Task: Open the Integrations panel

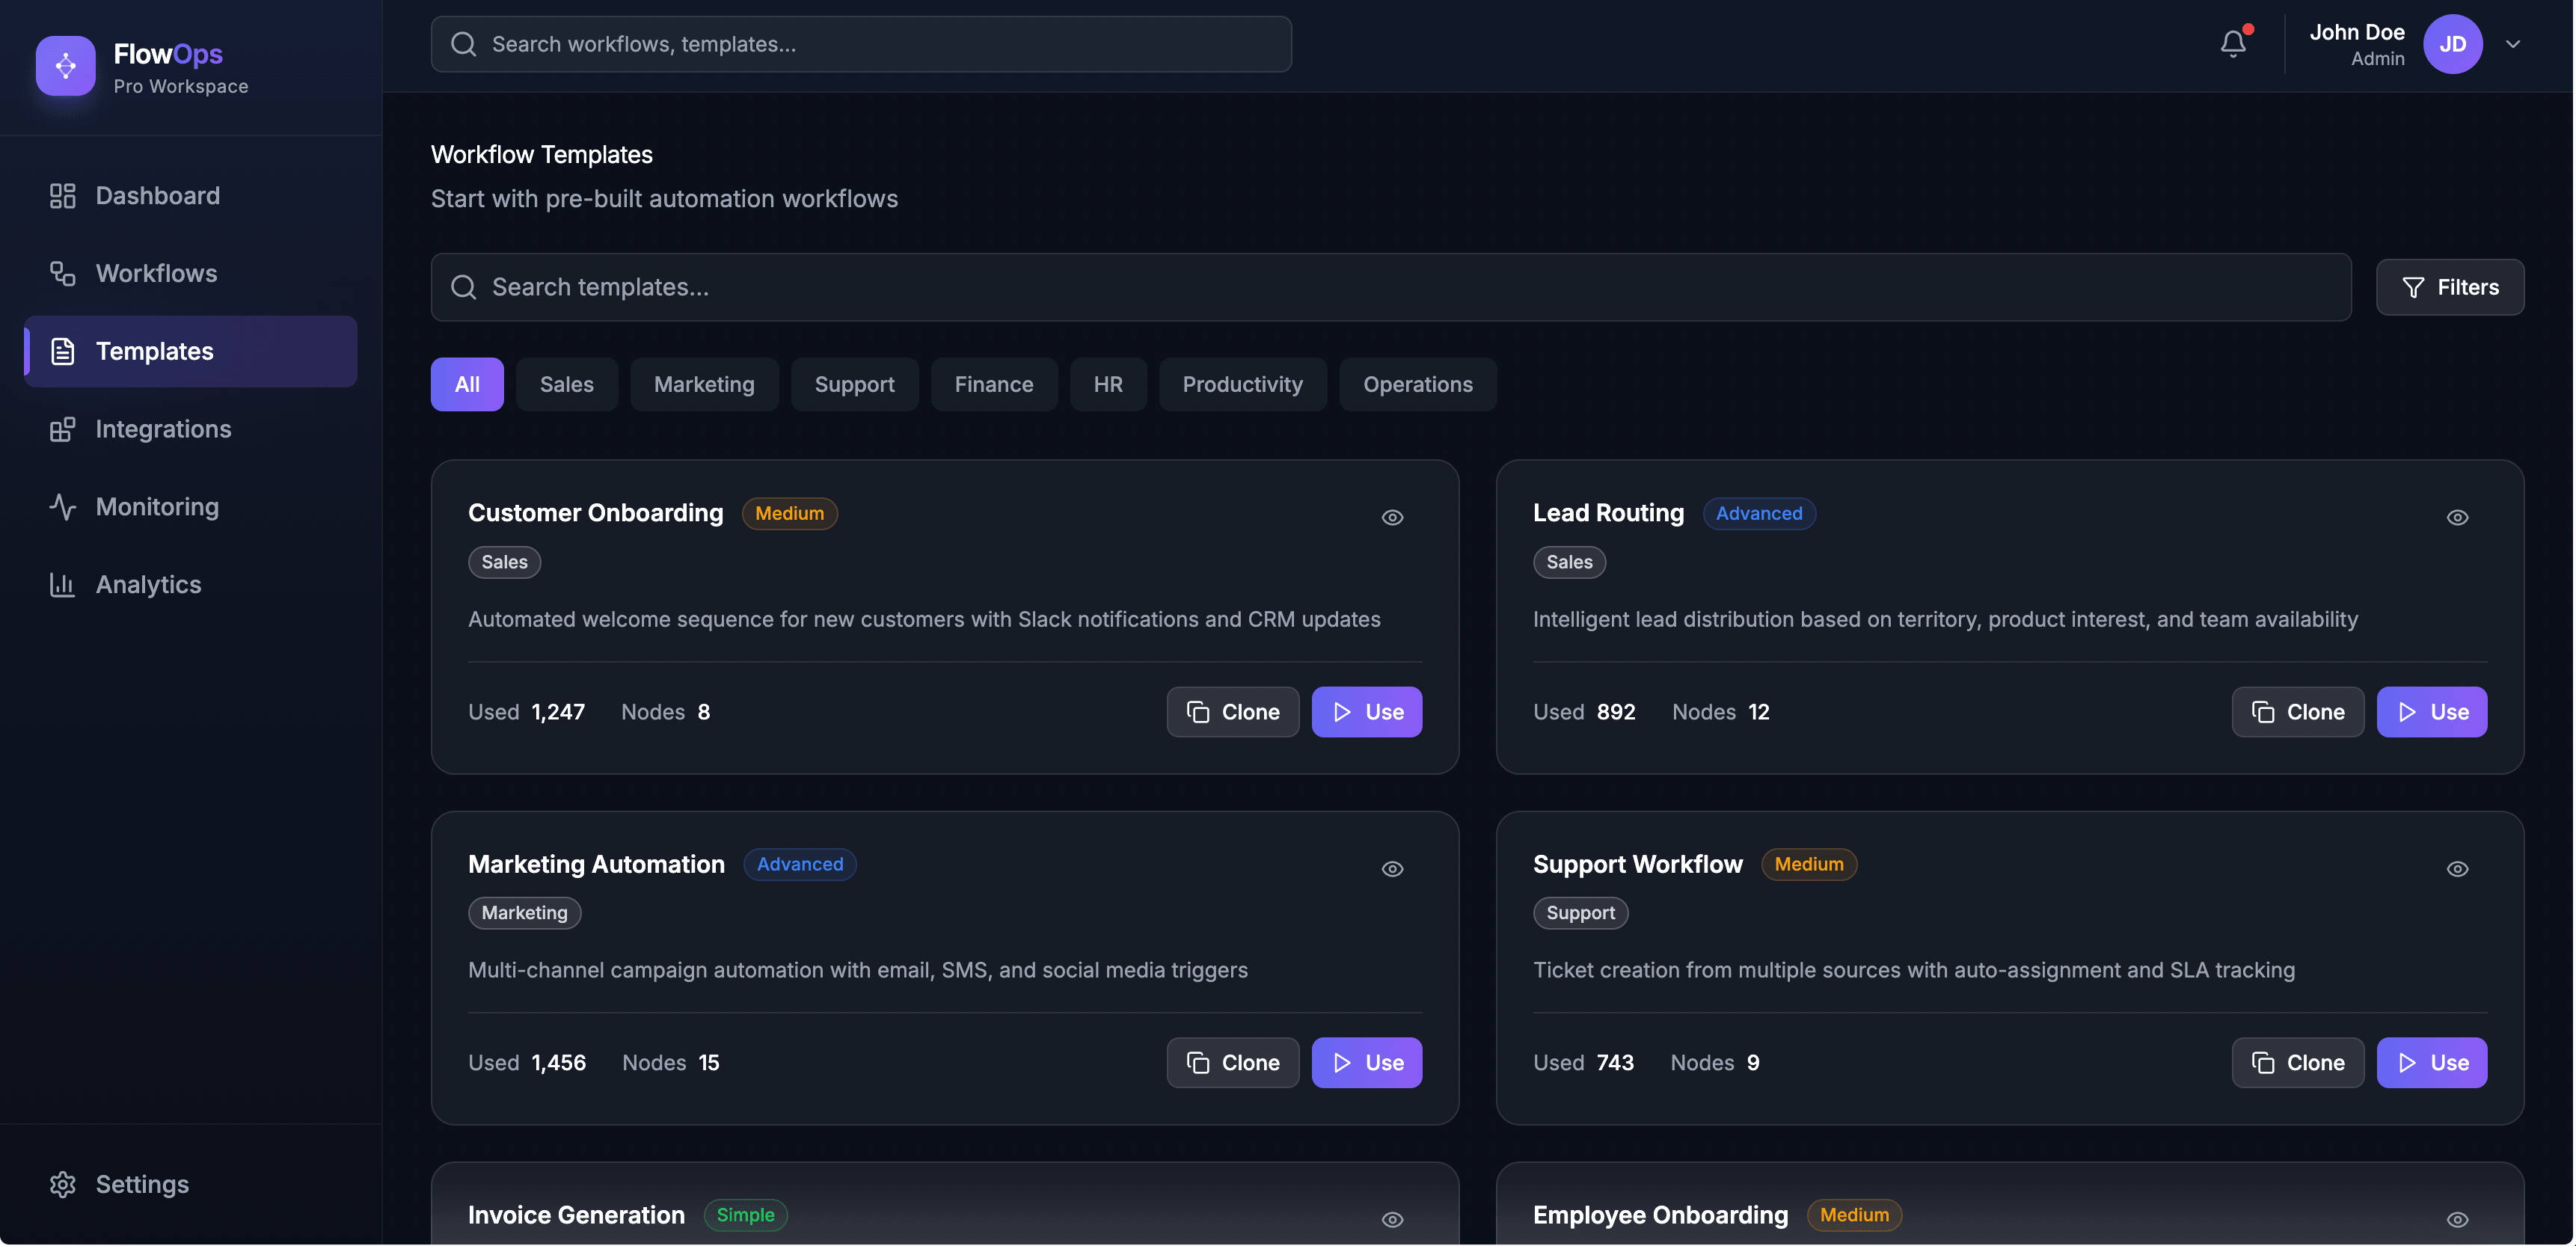Action: tap(163, 428)
